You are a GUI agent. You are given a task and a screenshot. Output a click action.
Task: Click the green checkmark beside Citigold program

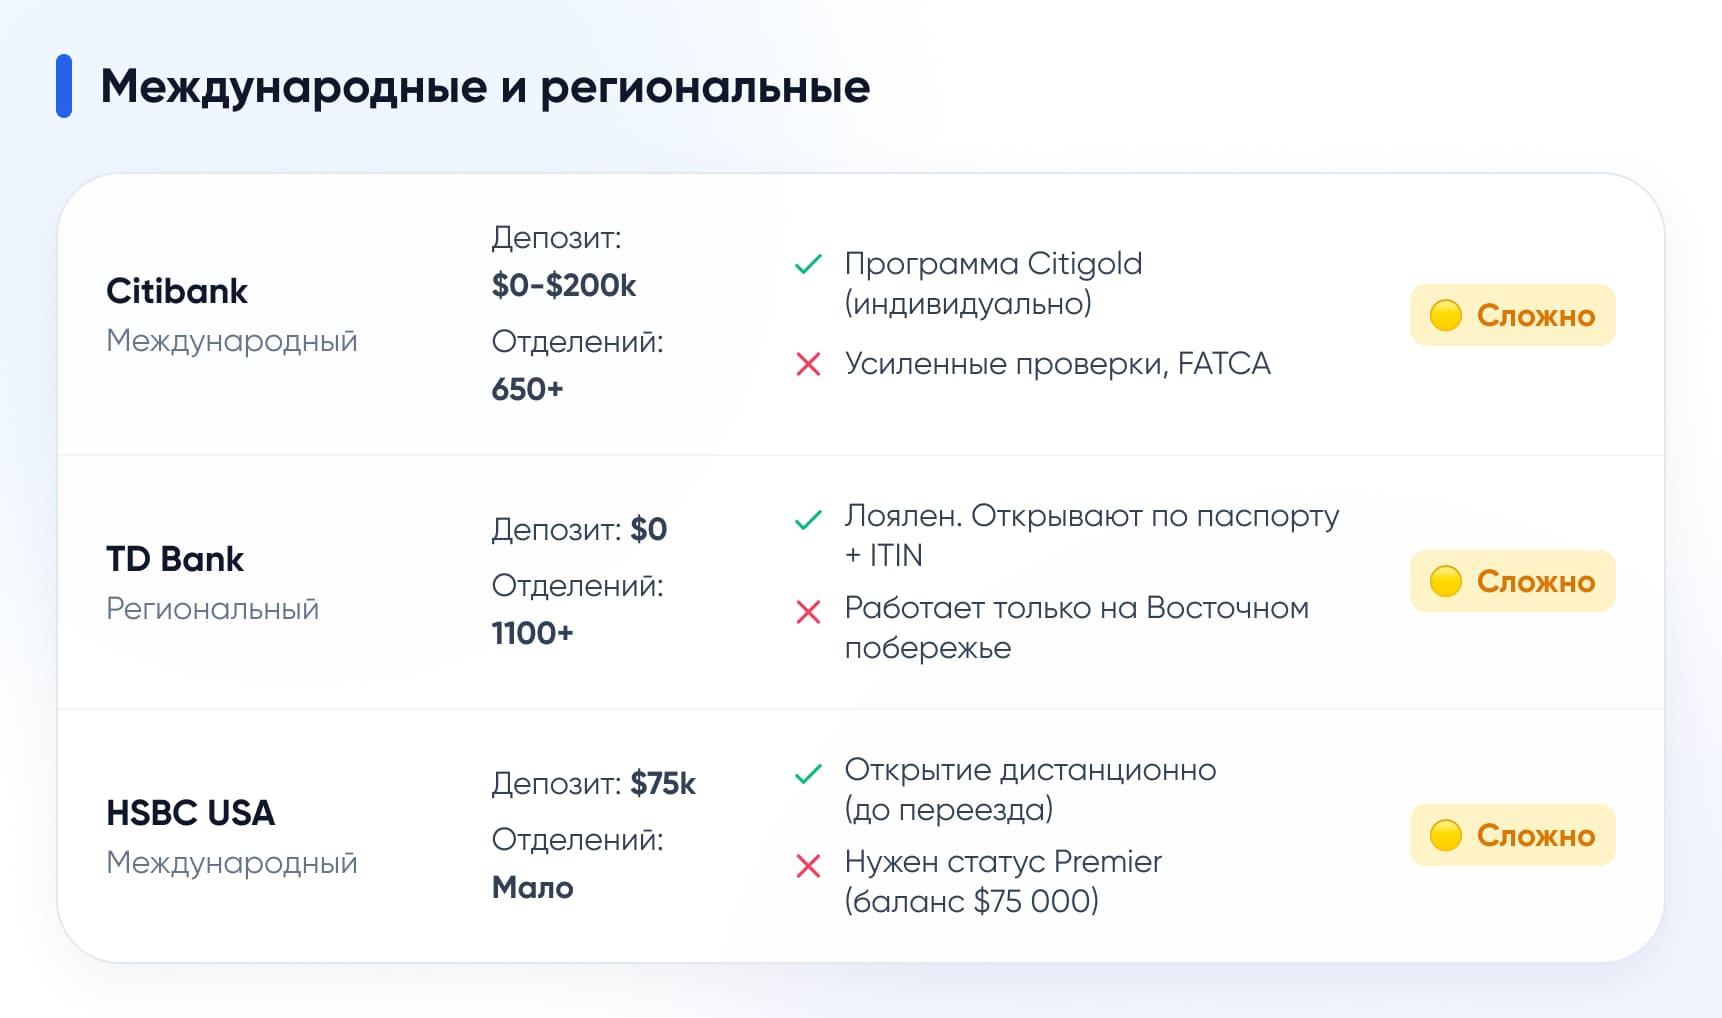click(x=808, y=265)
